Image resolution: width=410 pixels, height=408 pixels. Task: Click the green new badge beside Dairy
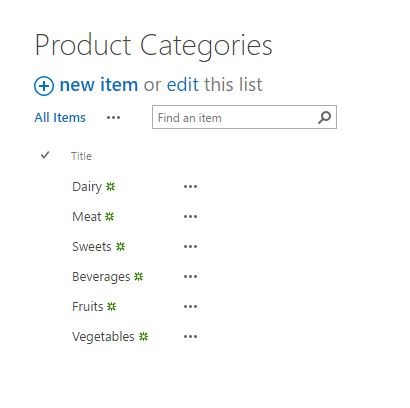coord(110,187)
